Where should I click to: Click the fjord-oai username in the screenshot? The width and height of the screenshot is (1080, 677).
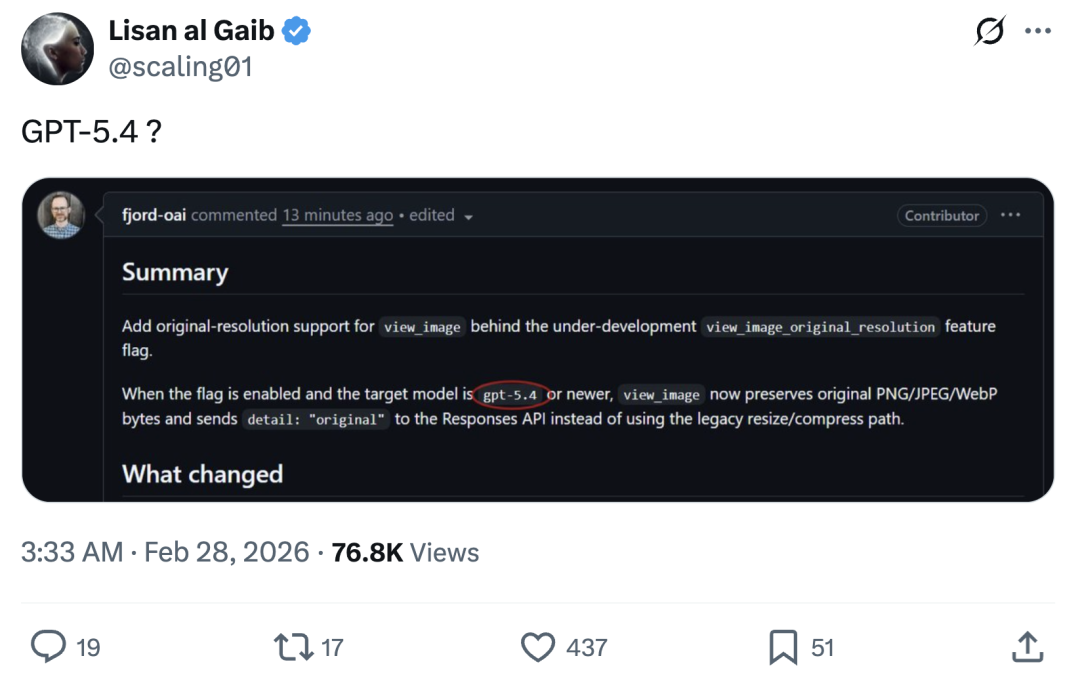coord(153,215)
